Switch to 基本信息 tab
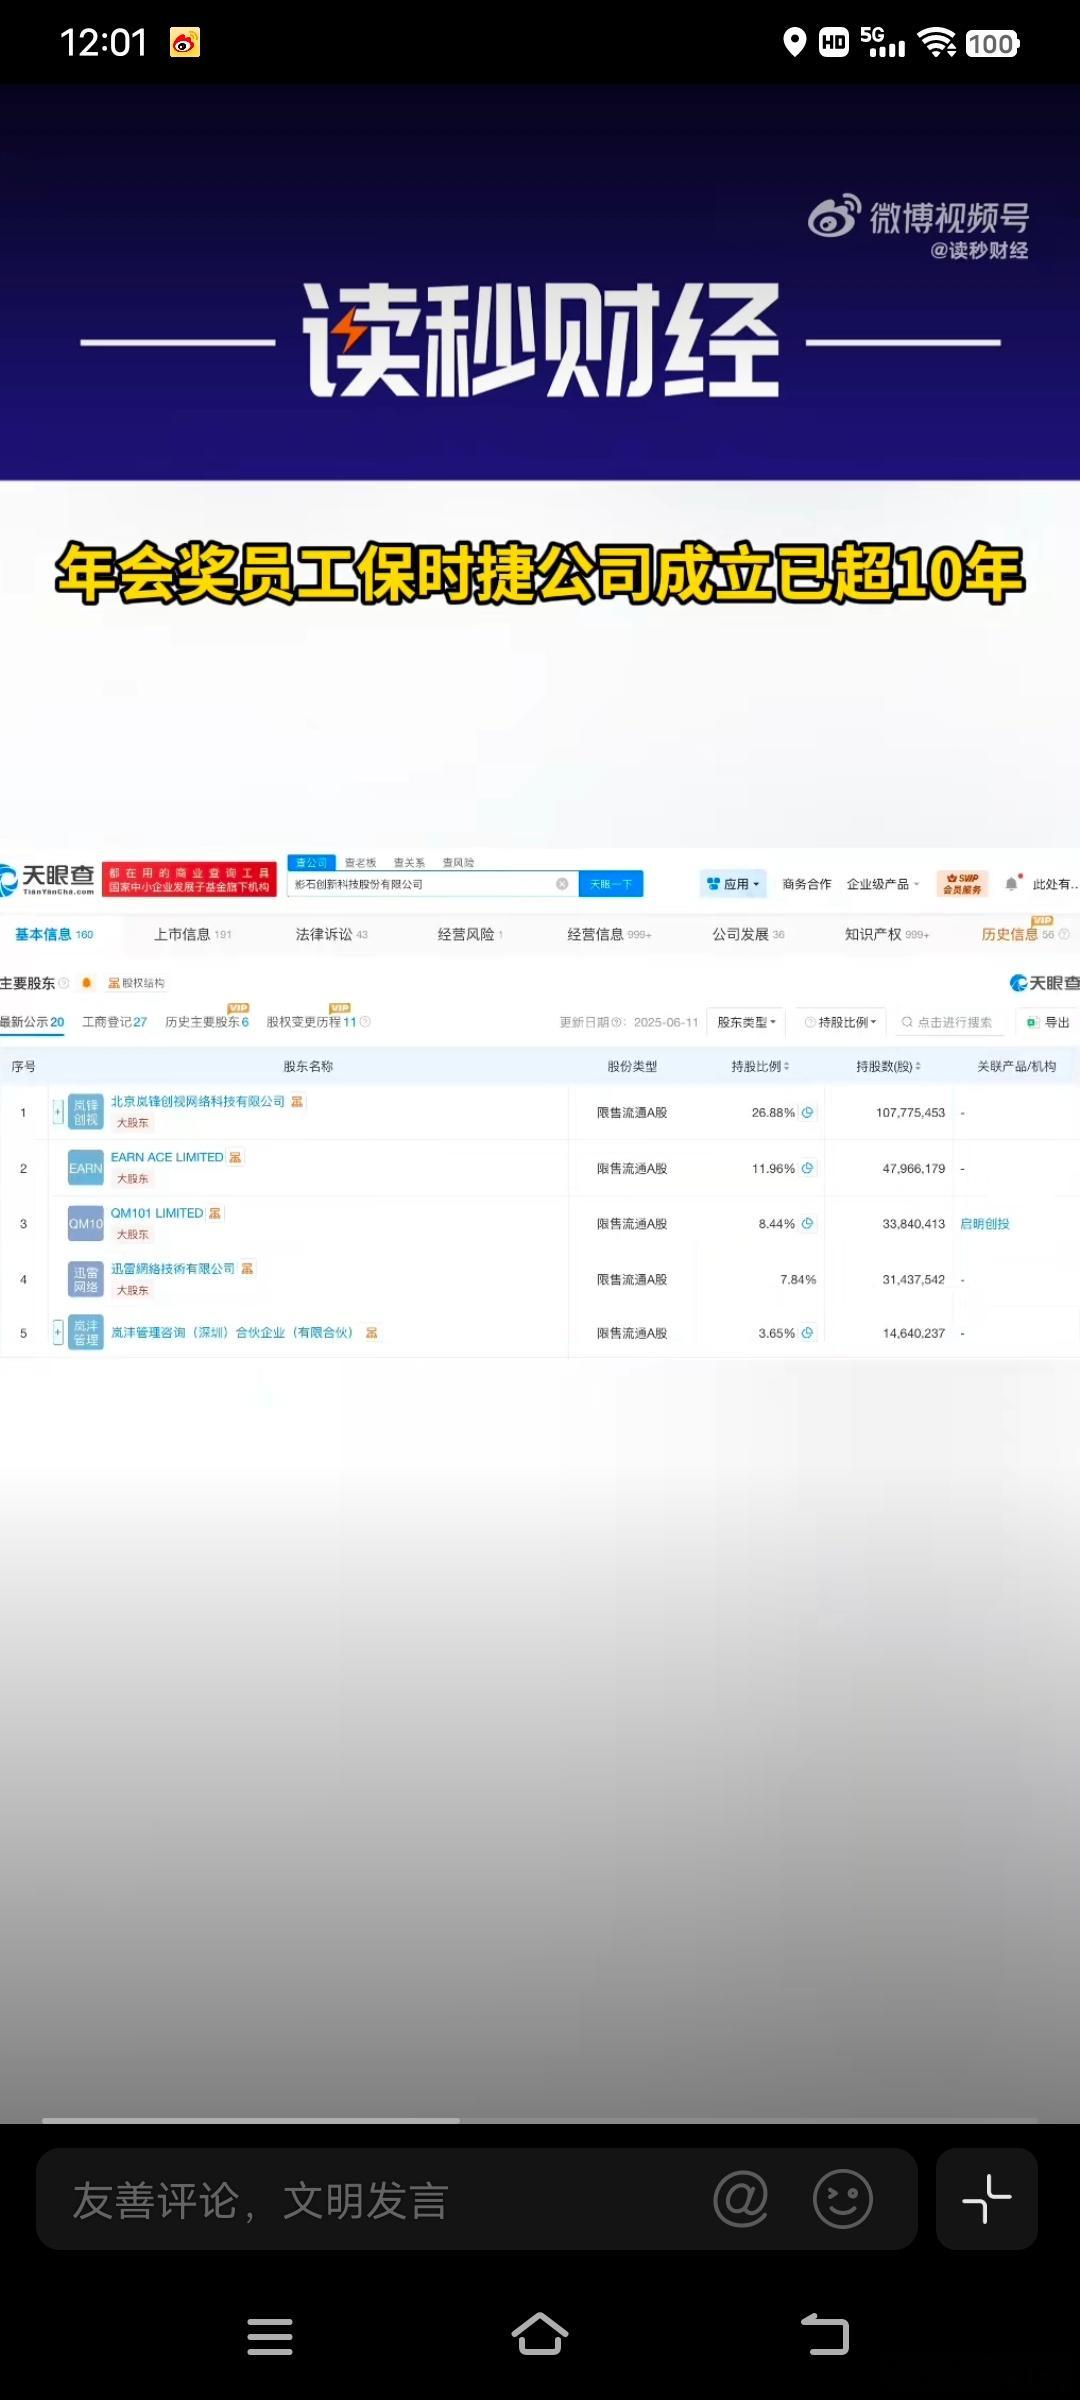Viewport: 1080px width, 2400px height. pos(54,934)
